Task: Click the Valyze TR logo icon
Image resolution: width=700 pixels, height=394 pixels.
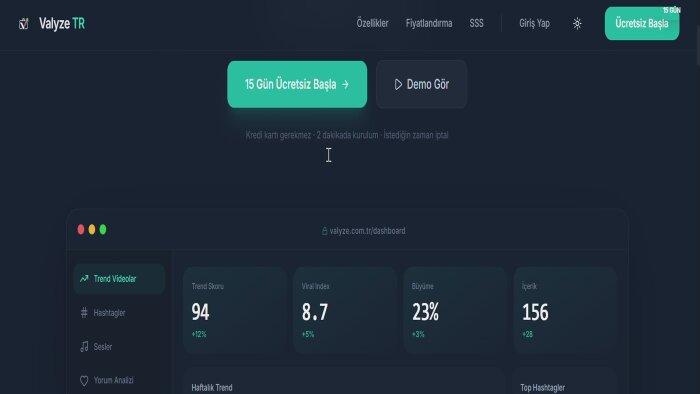Action: (x=24, y=24)
